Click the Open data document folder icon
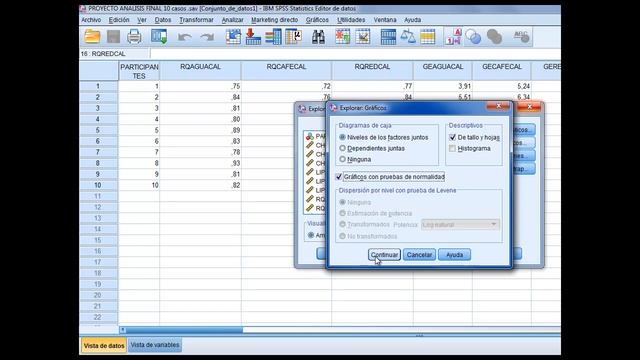 (92, 37)
